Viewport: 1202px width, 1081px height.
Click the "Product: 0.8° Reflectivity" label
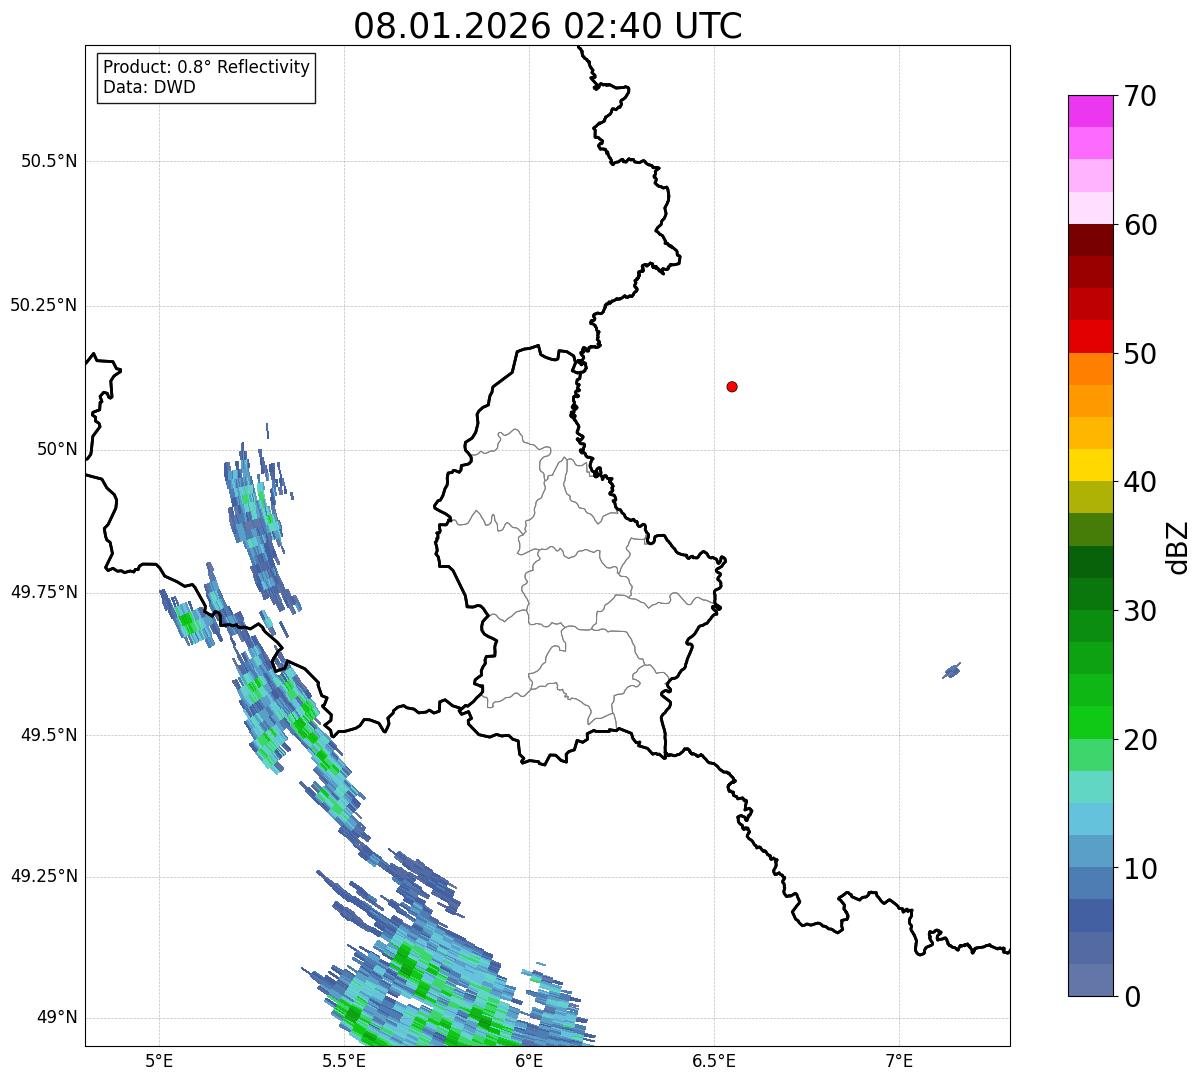coord(207,67)
